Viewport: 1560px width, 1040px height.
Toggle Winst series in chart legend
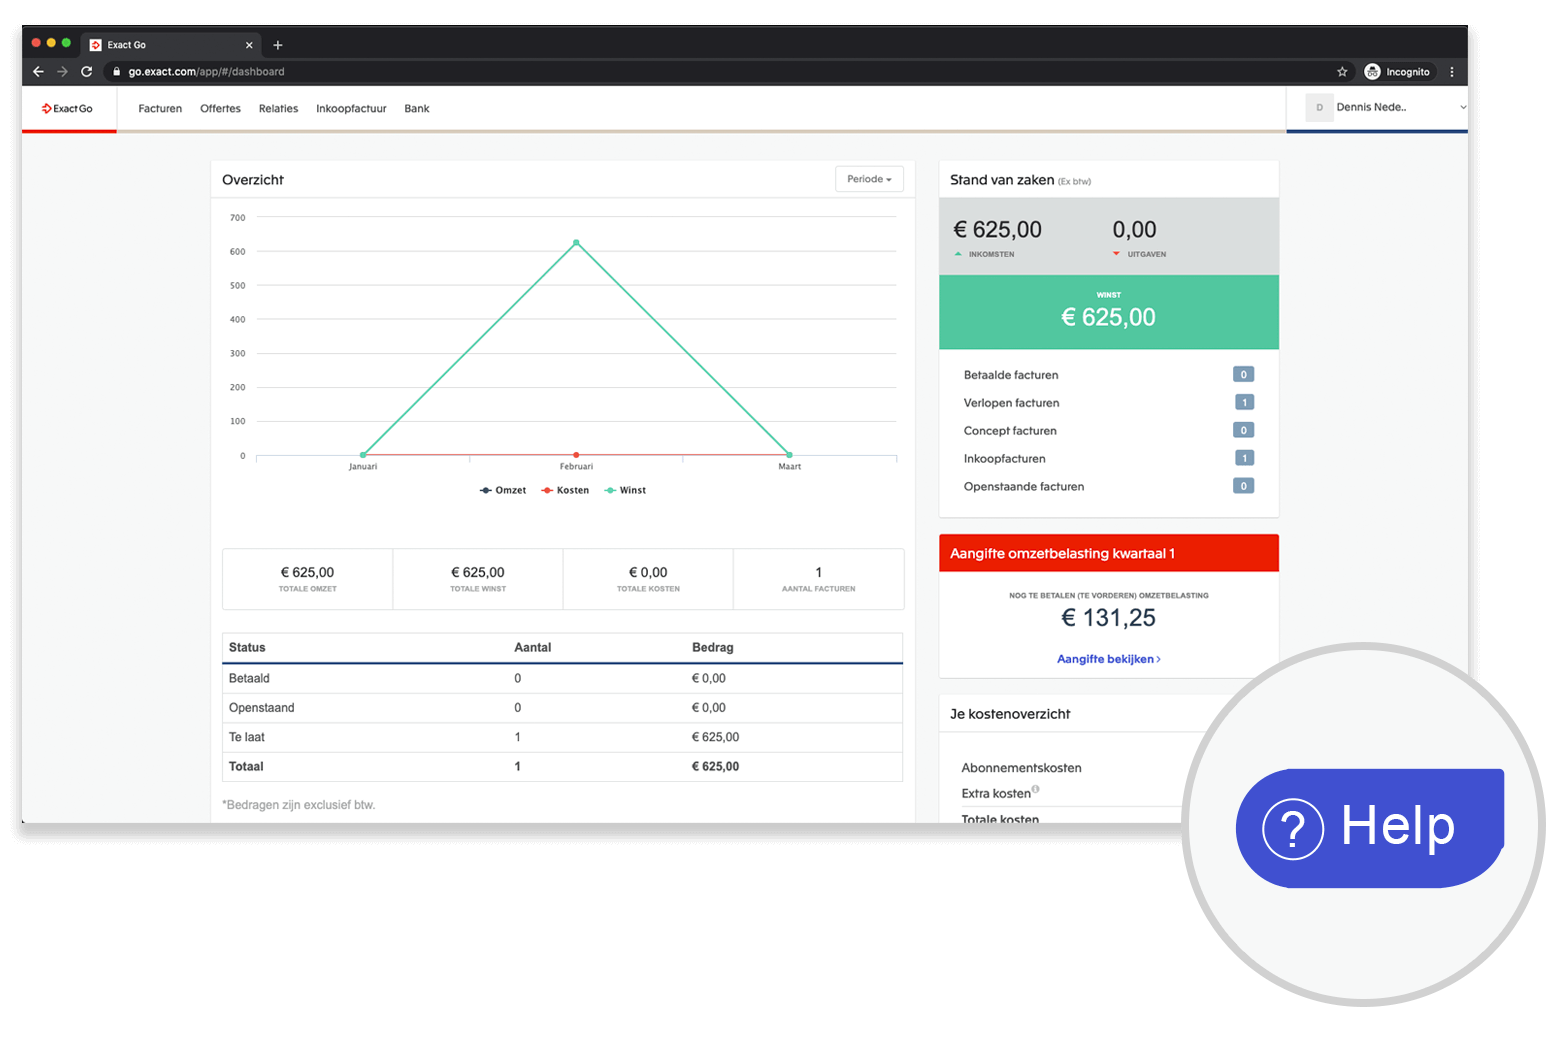click(x=625, y=490)
